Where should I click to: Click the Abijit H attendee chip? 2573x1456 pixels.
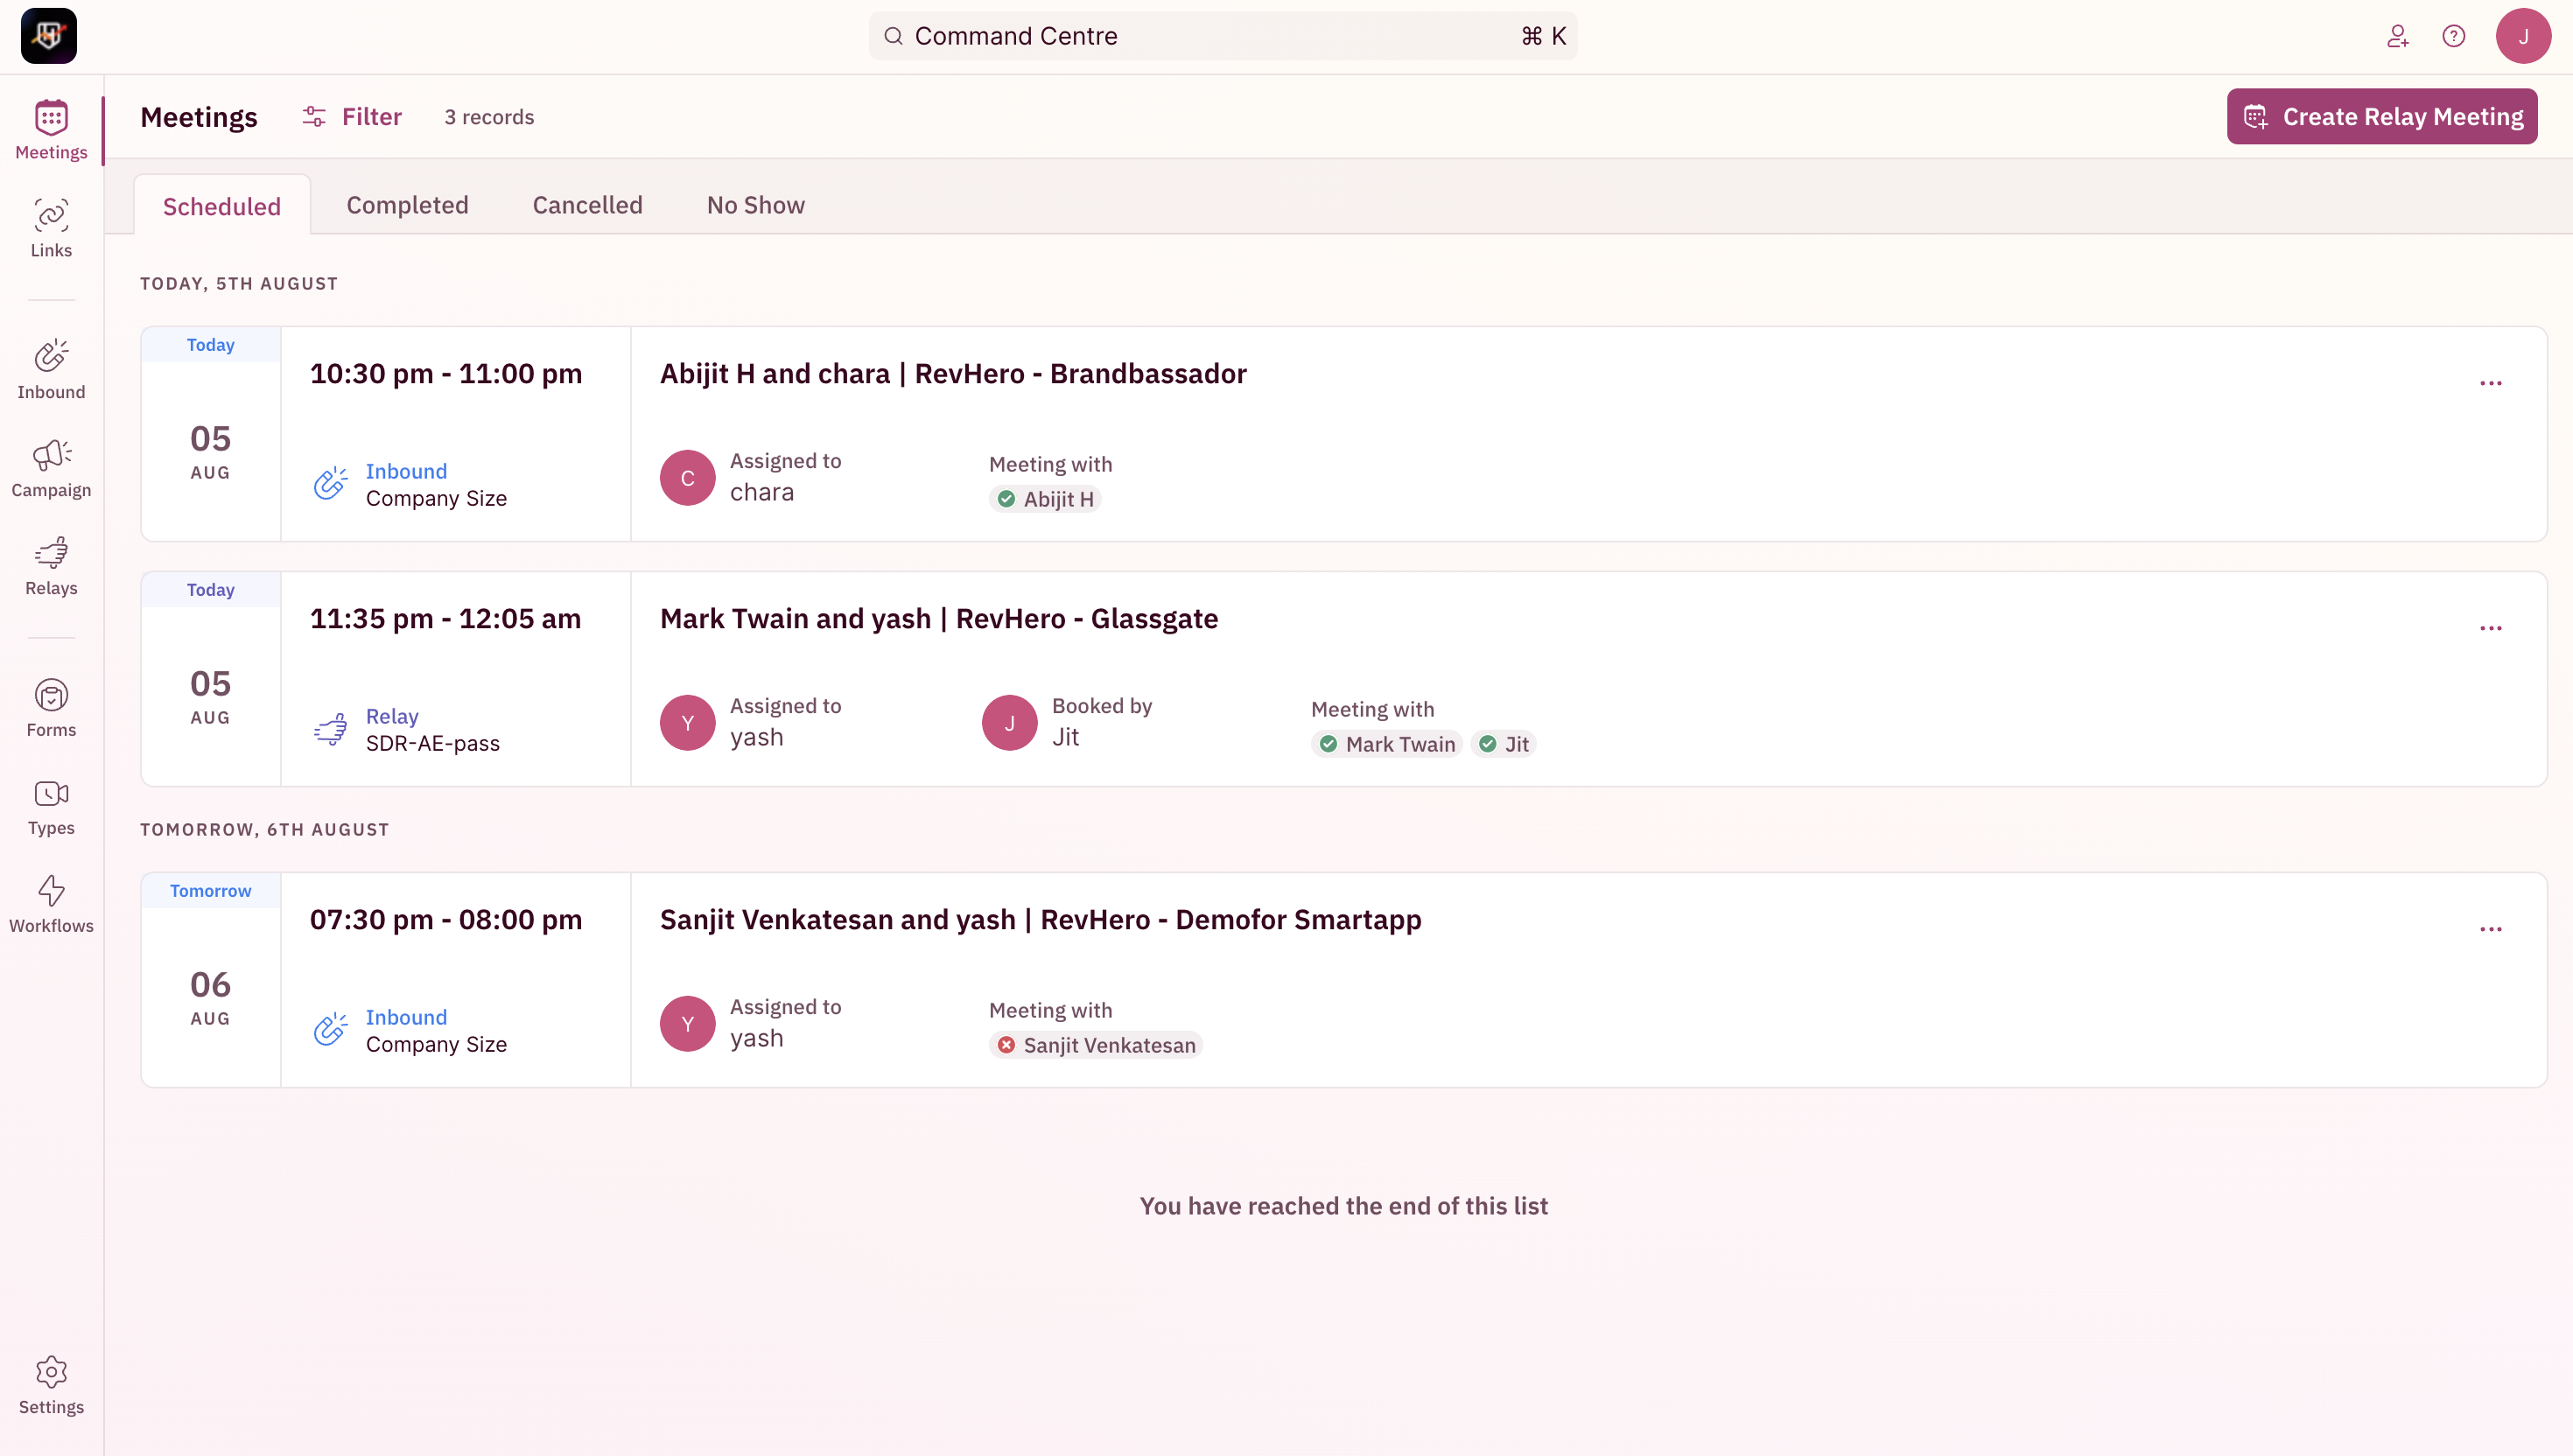(1045, 499)
